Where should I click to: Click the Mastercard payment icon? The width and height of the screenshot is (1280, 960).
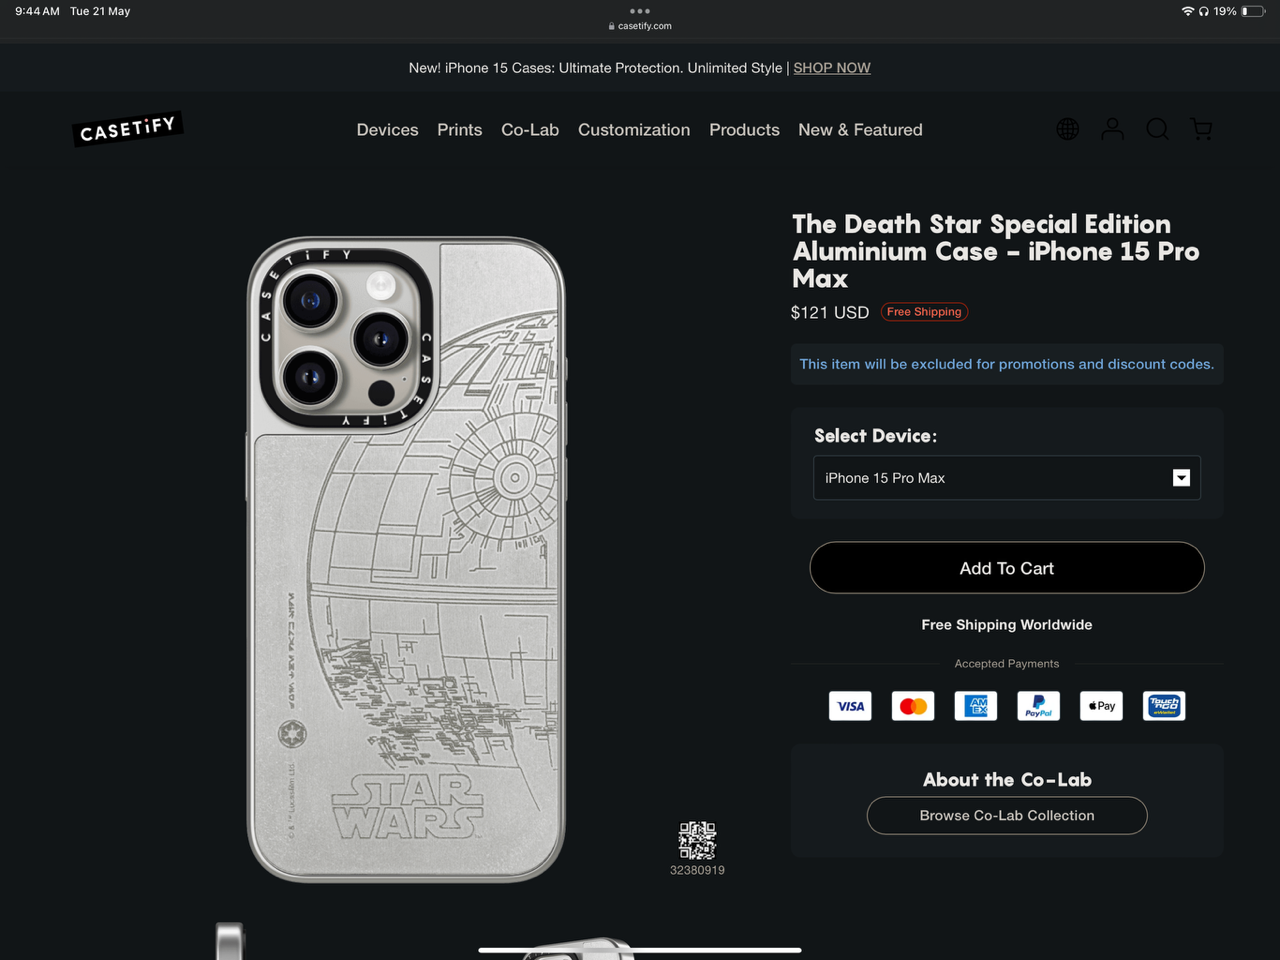913,706
